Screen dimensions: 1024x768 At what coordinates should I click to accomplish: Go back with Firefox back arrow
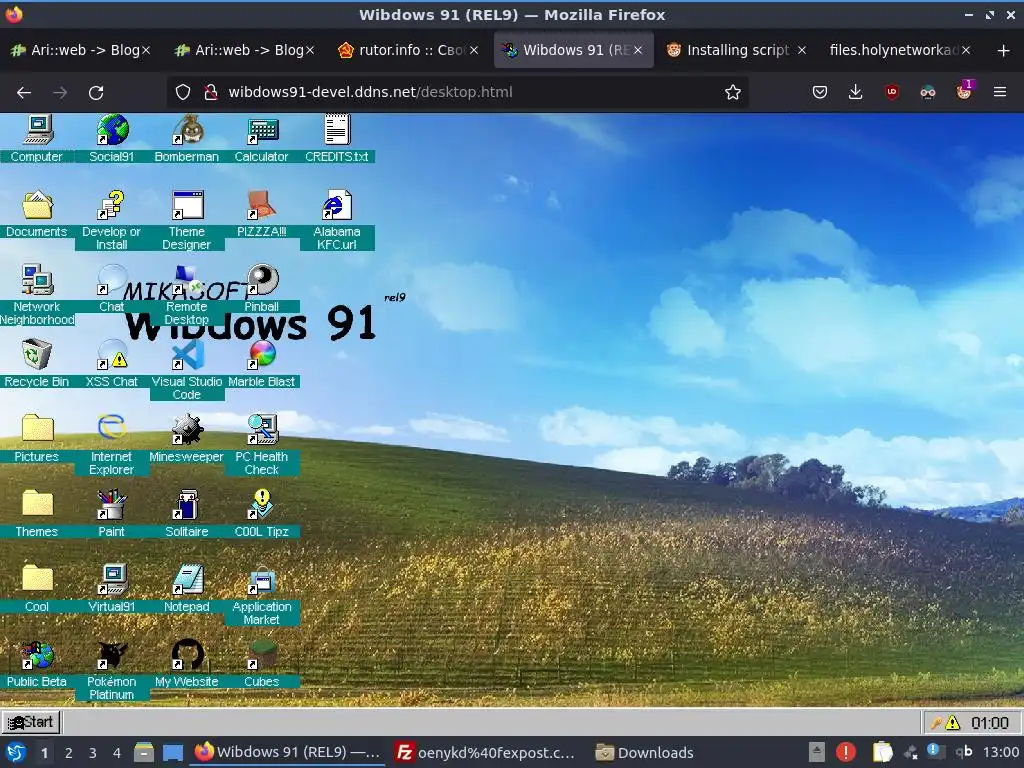(24, 93)
